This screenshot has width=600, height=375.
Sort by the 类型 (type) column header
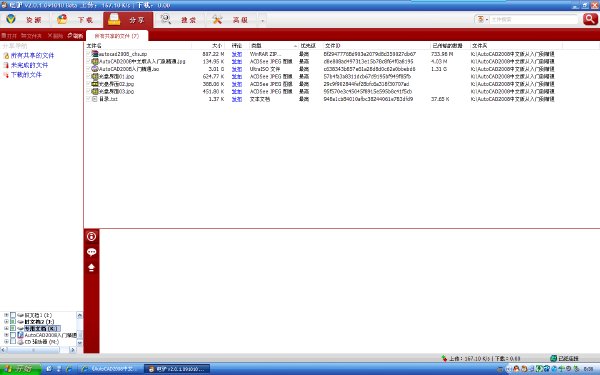point(273,46)
